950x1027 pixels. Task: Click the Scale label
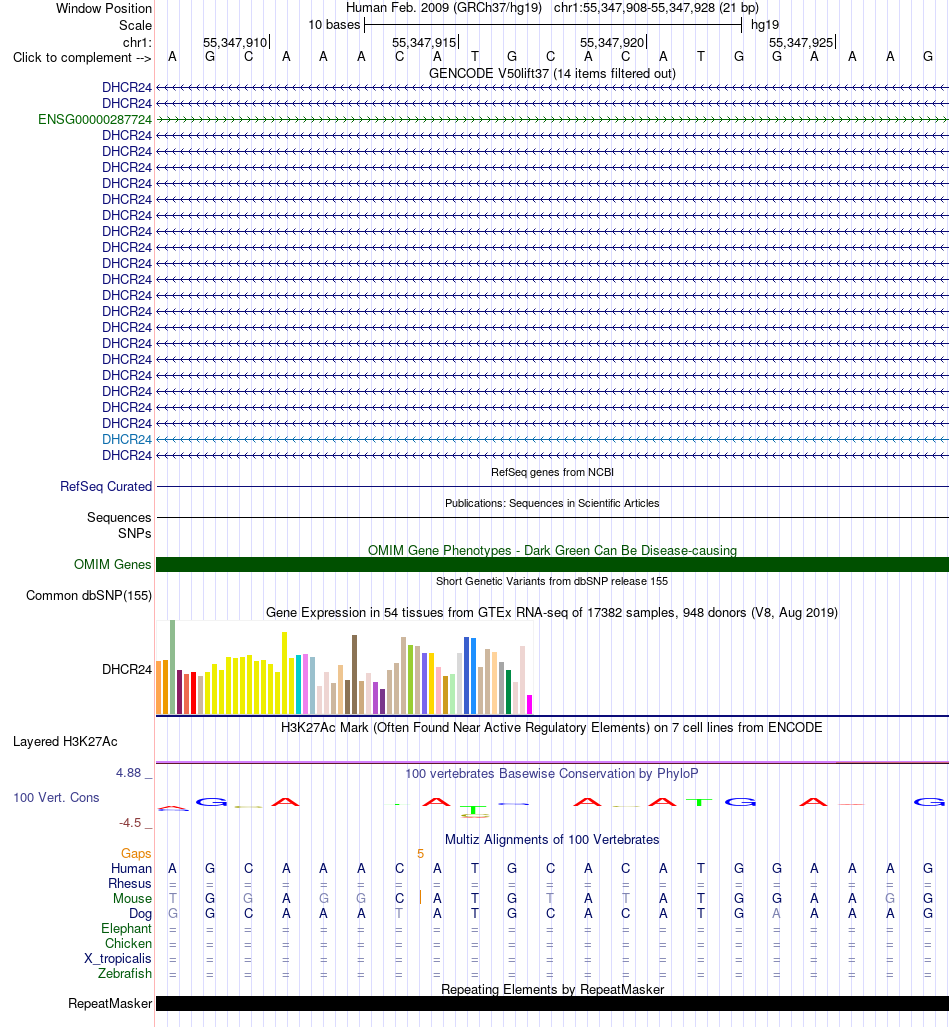tap(136, 26)
